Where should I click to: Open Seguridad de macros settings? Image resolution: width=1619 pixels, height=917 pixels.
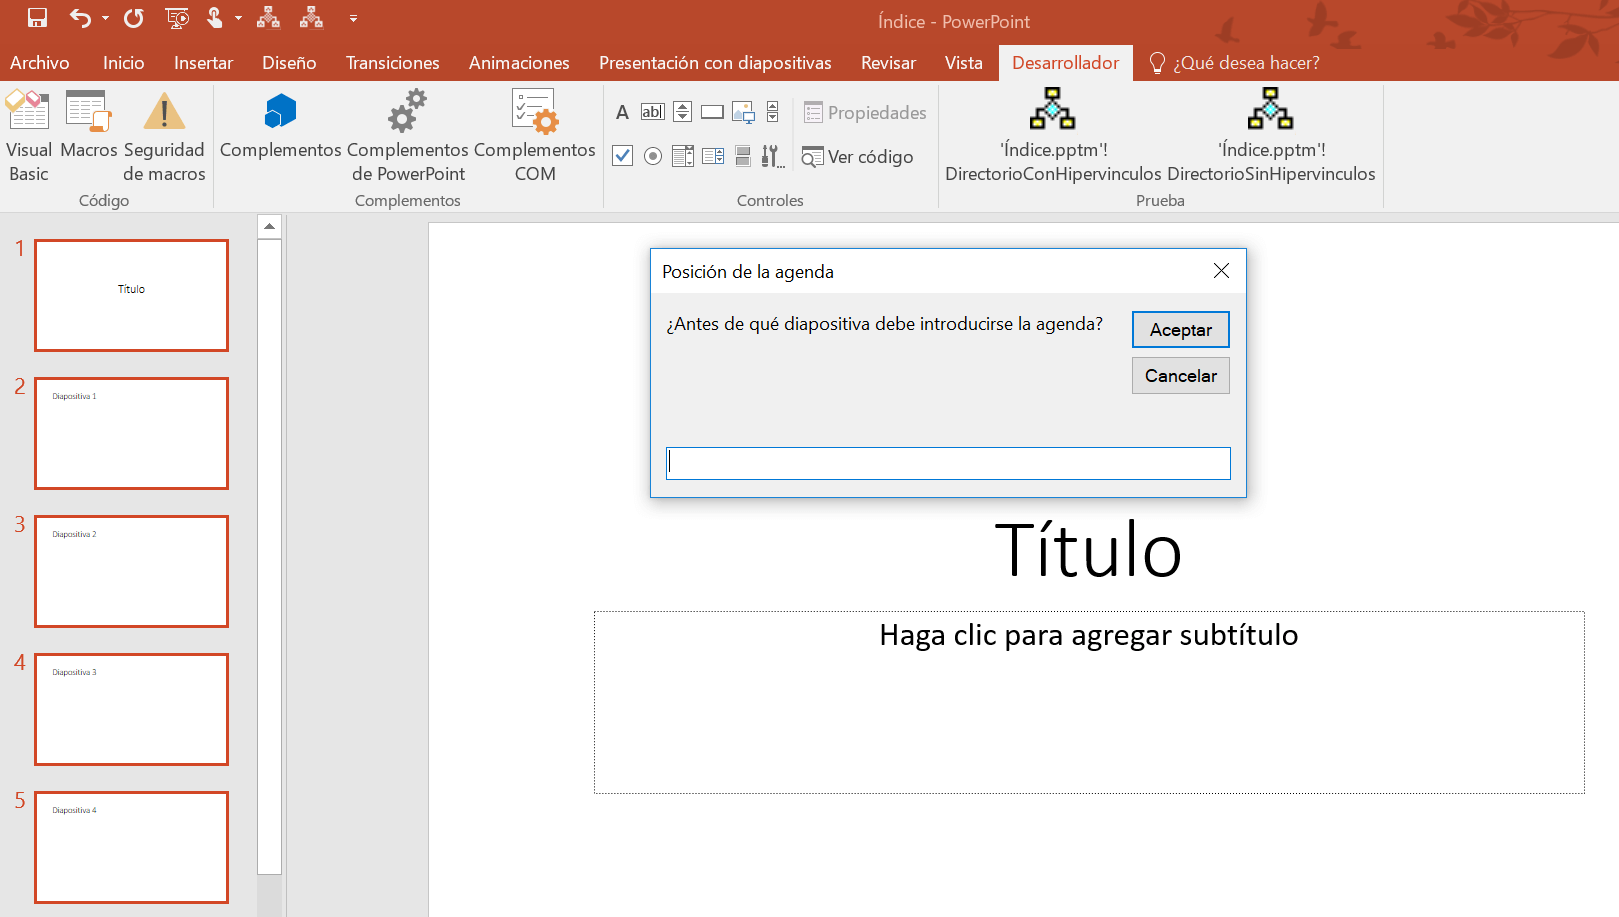pos(164,136)
